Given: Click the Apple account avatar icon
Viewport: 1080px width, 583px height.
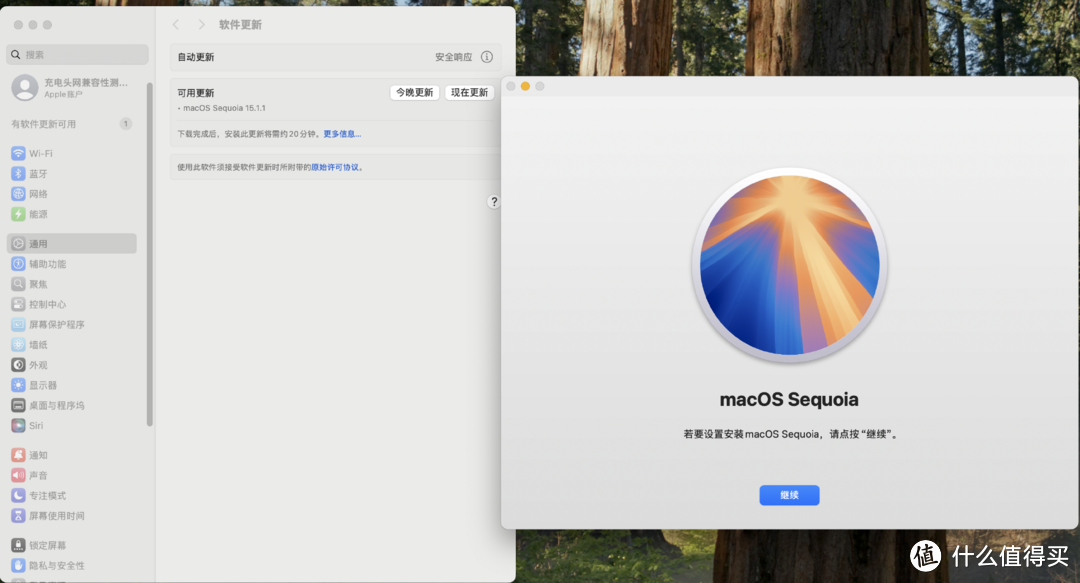Looking at the screenshot, I should click(25, 88).
